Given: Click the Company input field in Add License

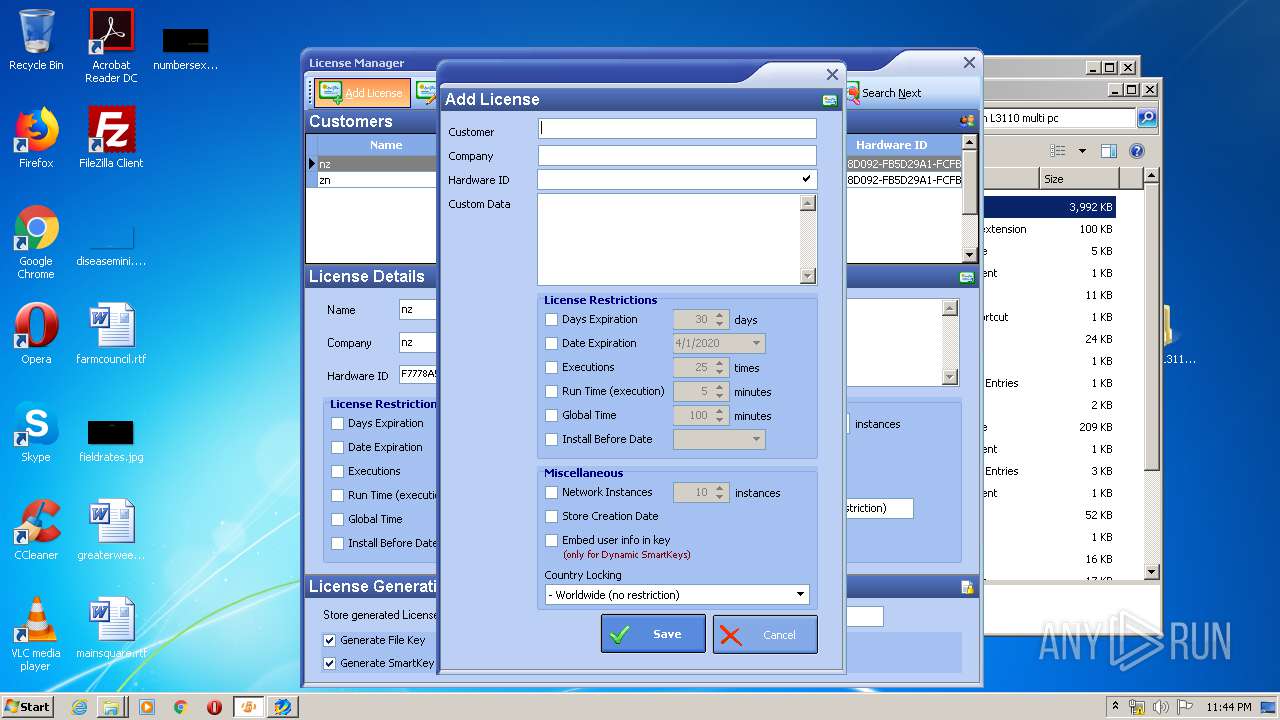Looking at the screenshot, I should (x=677, y=156).
